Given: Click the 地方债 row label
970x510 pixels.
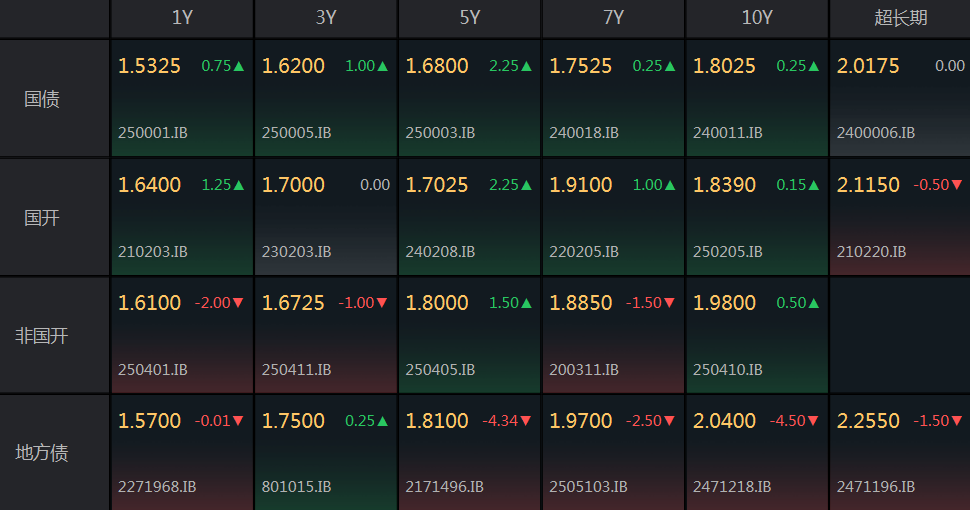Looking at the screenshot, I should pyautogui.click(x=41, y=452).
